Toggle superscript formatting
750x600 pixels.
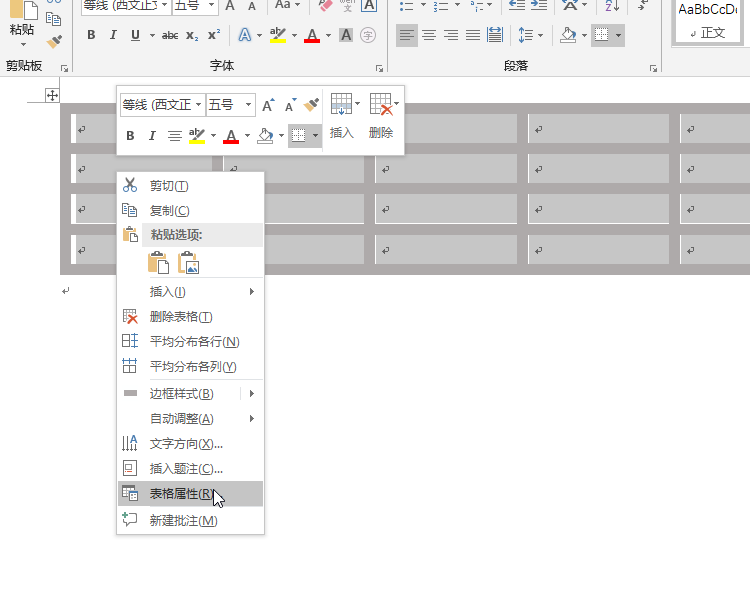tap(214, 35)
